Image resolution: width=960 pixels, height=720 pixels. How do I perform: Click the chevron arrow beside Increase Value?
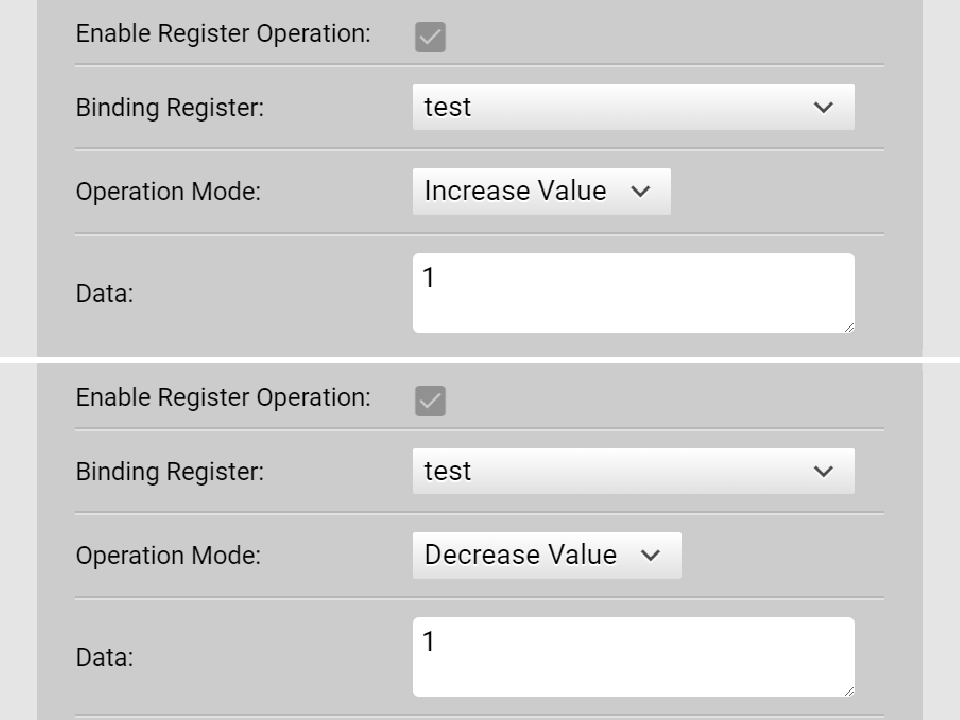click(x=642, y=192)
